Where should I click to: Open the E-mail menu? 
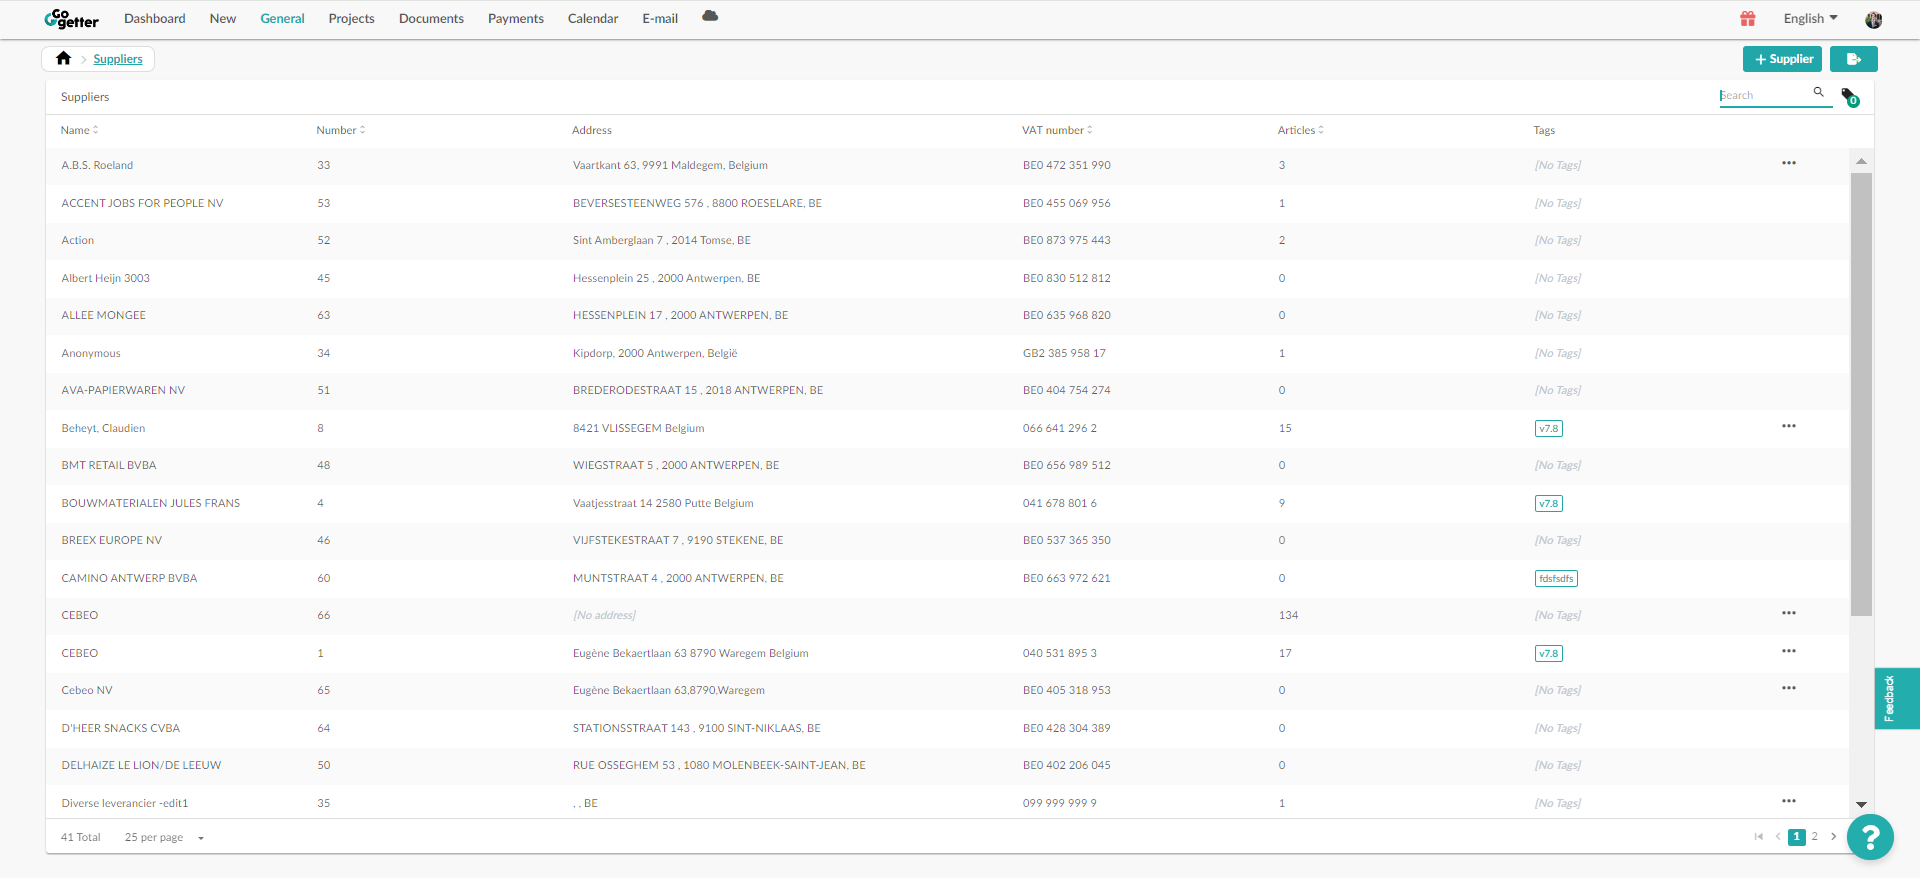click(x=660, y=18)
